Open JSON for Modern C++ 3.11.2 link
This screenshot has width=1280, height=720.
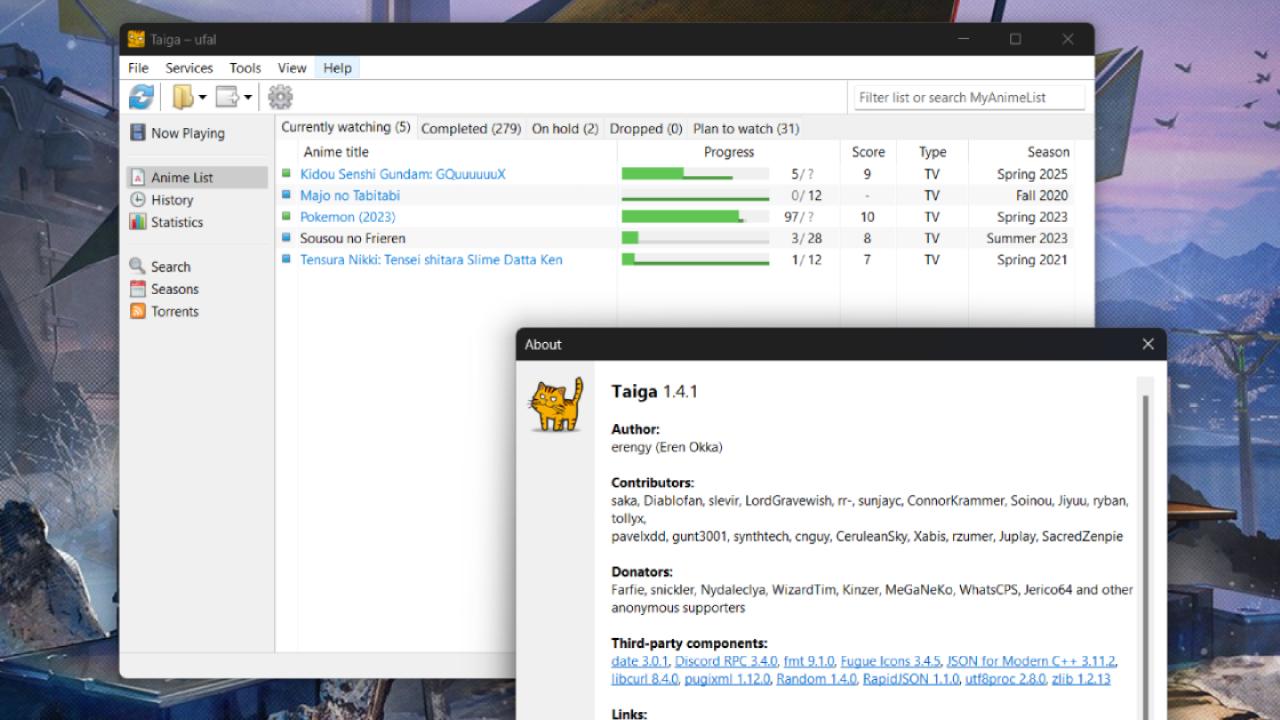(x=1031, y=661)
